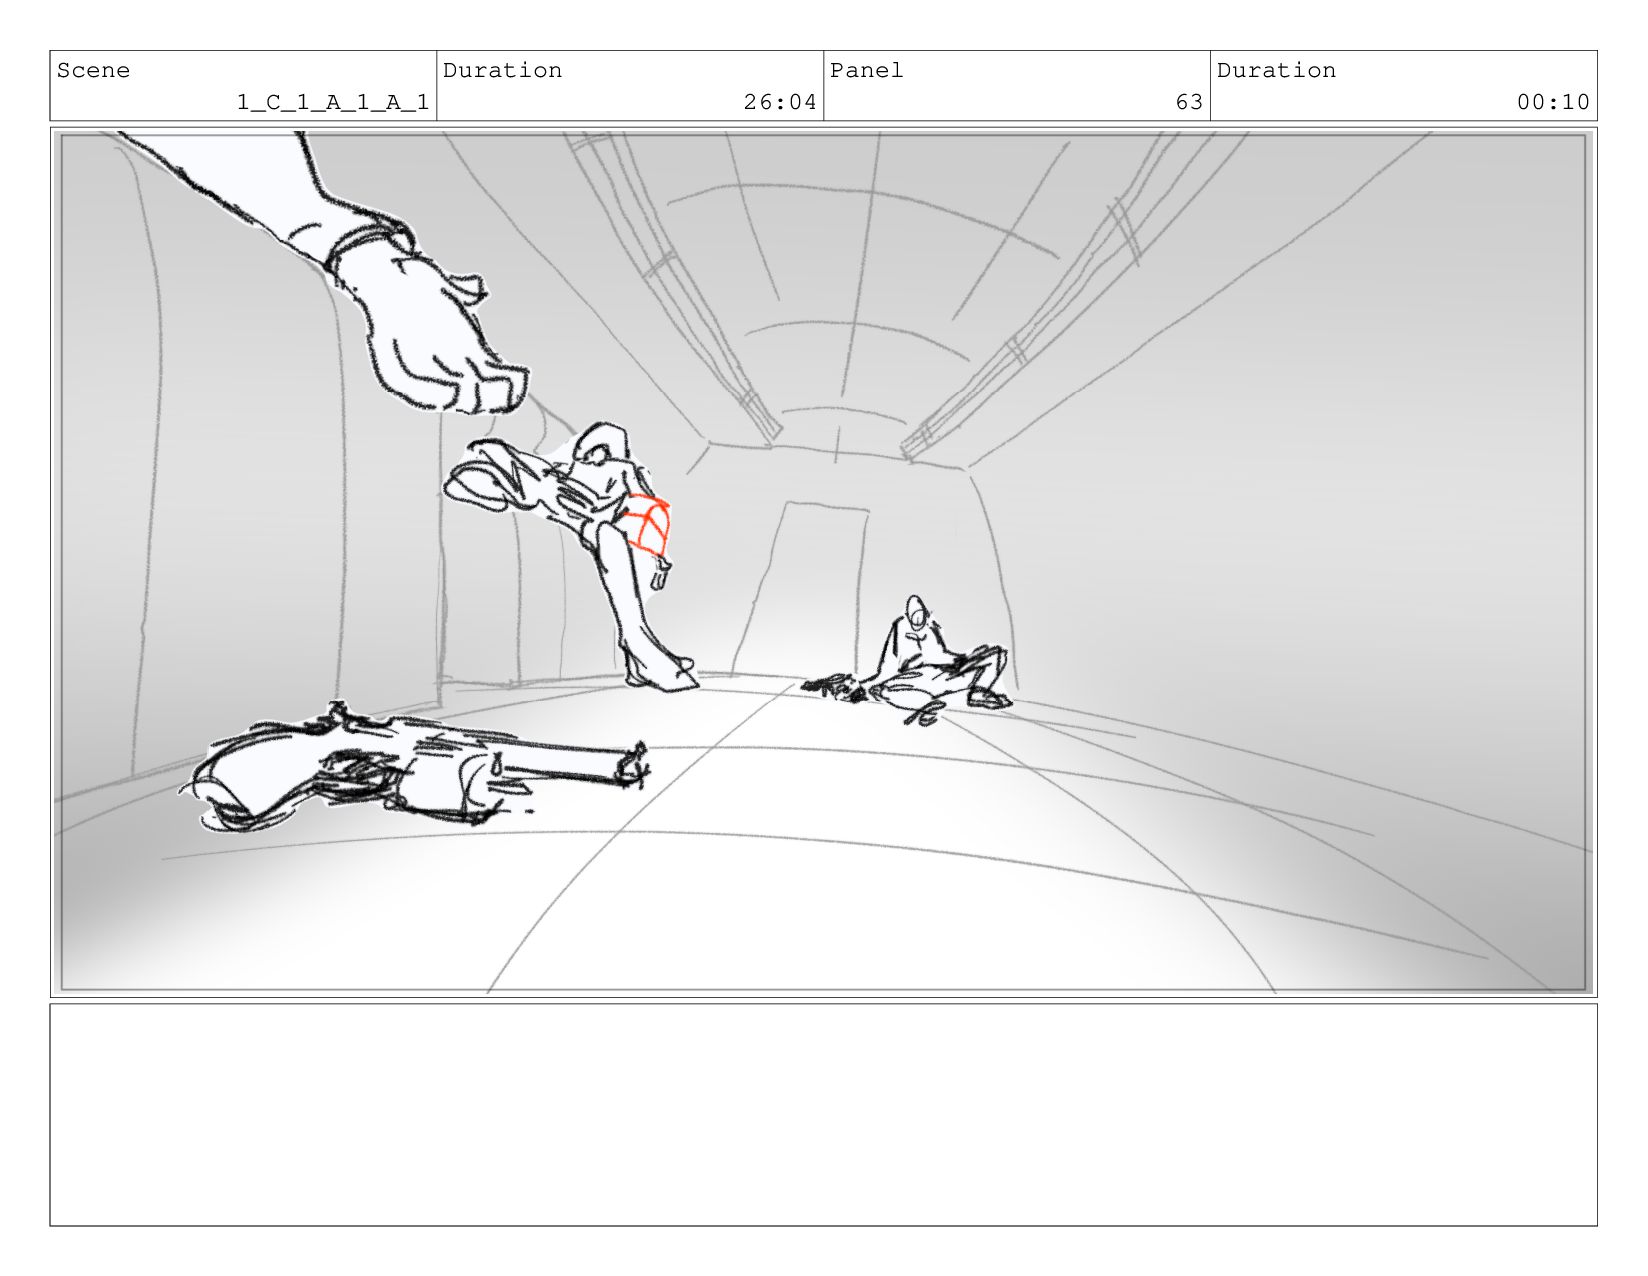Click the panel number "63"

[1189, 102]
